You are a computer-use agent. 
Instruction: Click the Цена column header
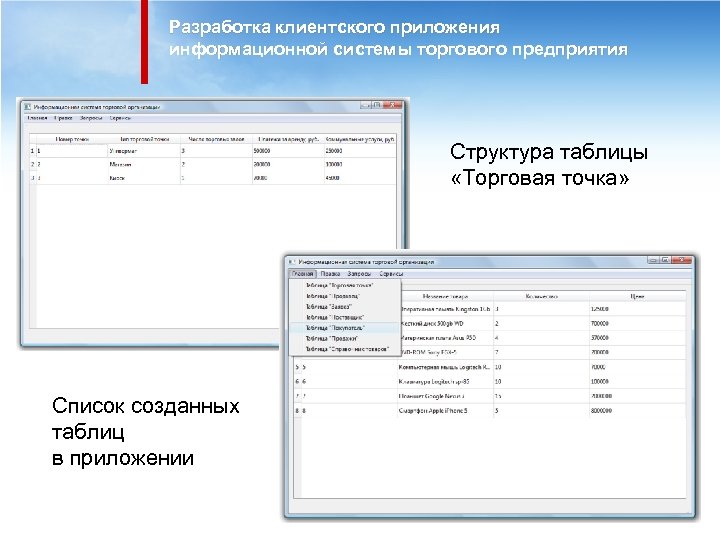click(x=637, y=297)
